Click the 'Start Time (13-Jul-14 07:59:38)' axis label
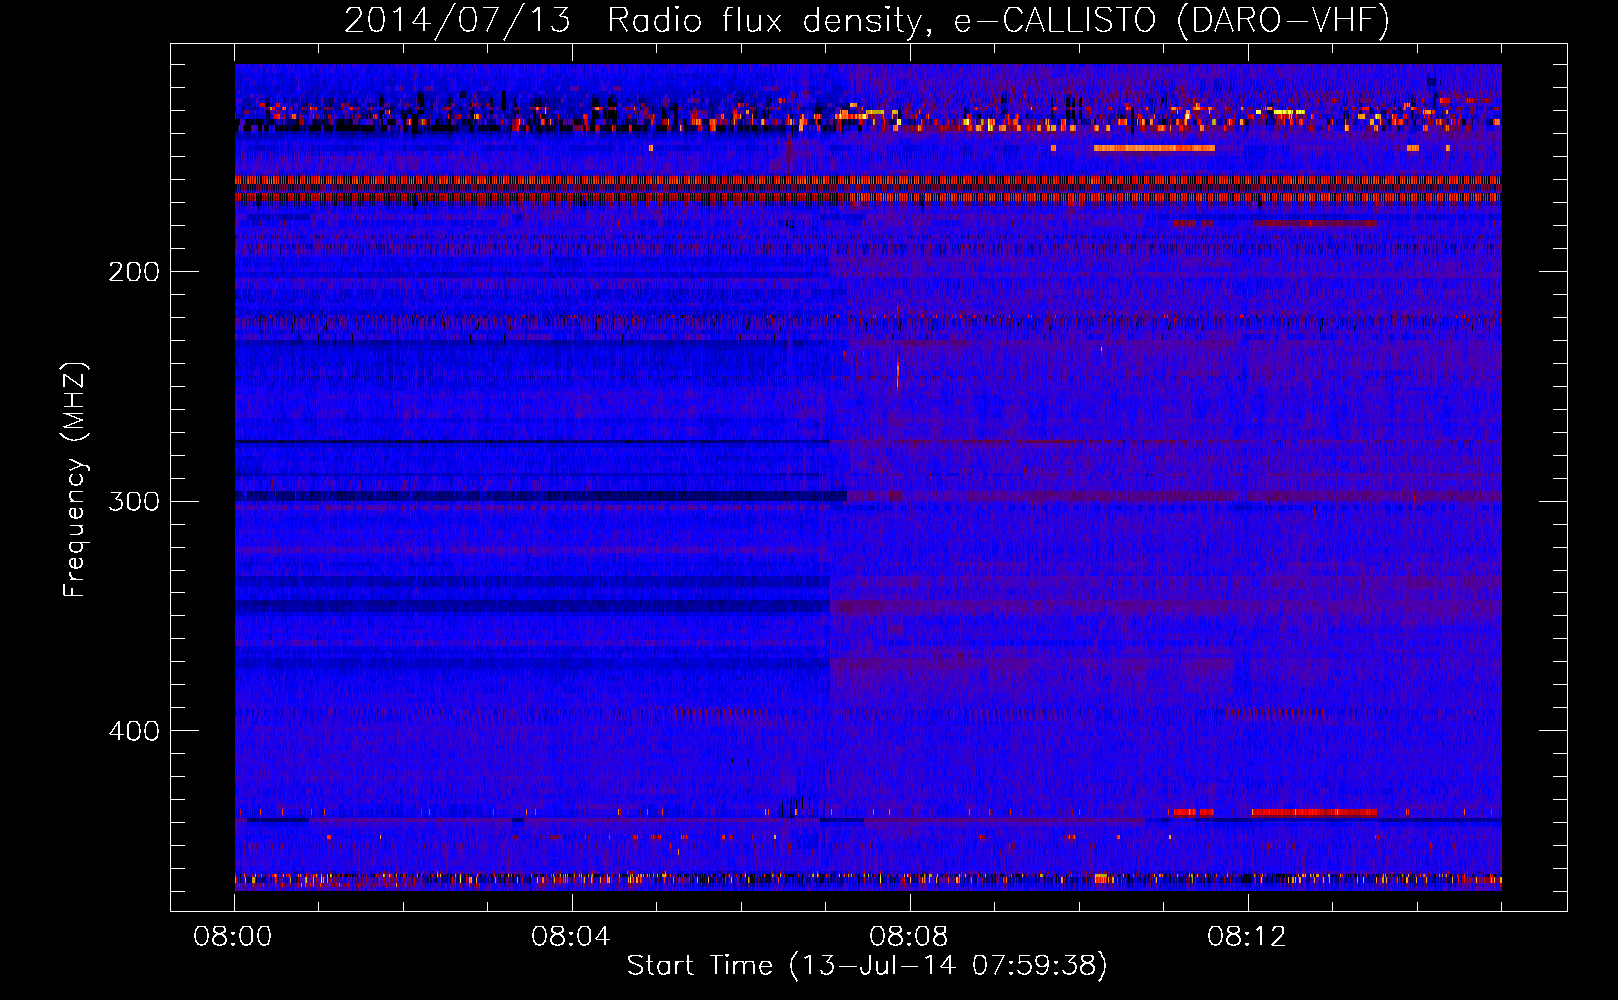 click(x=867, y=966)
